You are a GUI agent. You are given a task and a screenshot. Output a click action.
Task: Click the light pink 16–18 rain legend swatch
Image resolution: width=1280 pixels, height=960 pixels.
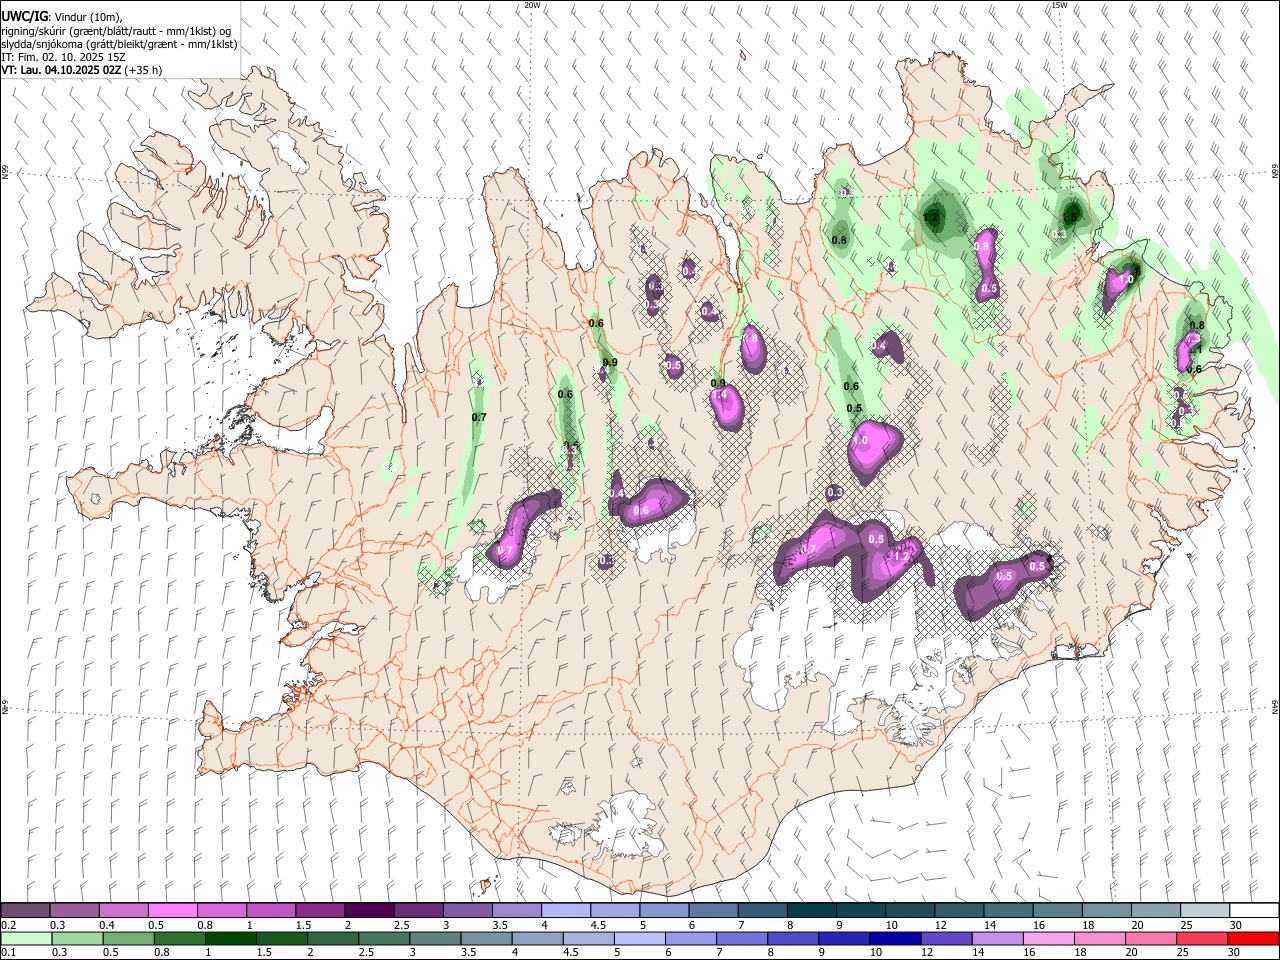tap(1048, 938)
